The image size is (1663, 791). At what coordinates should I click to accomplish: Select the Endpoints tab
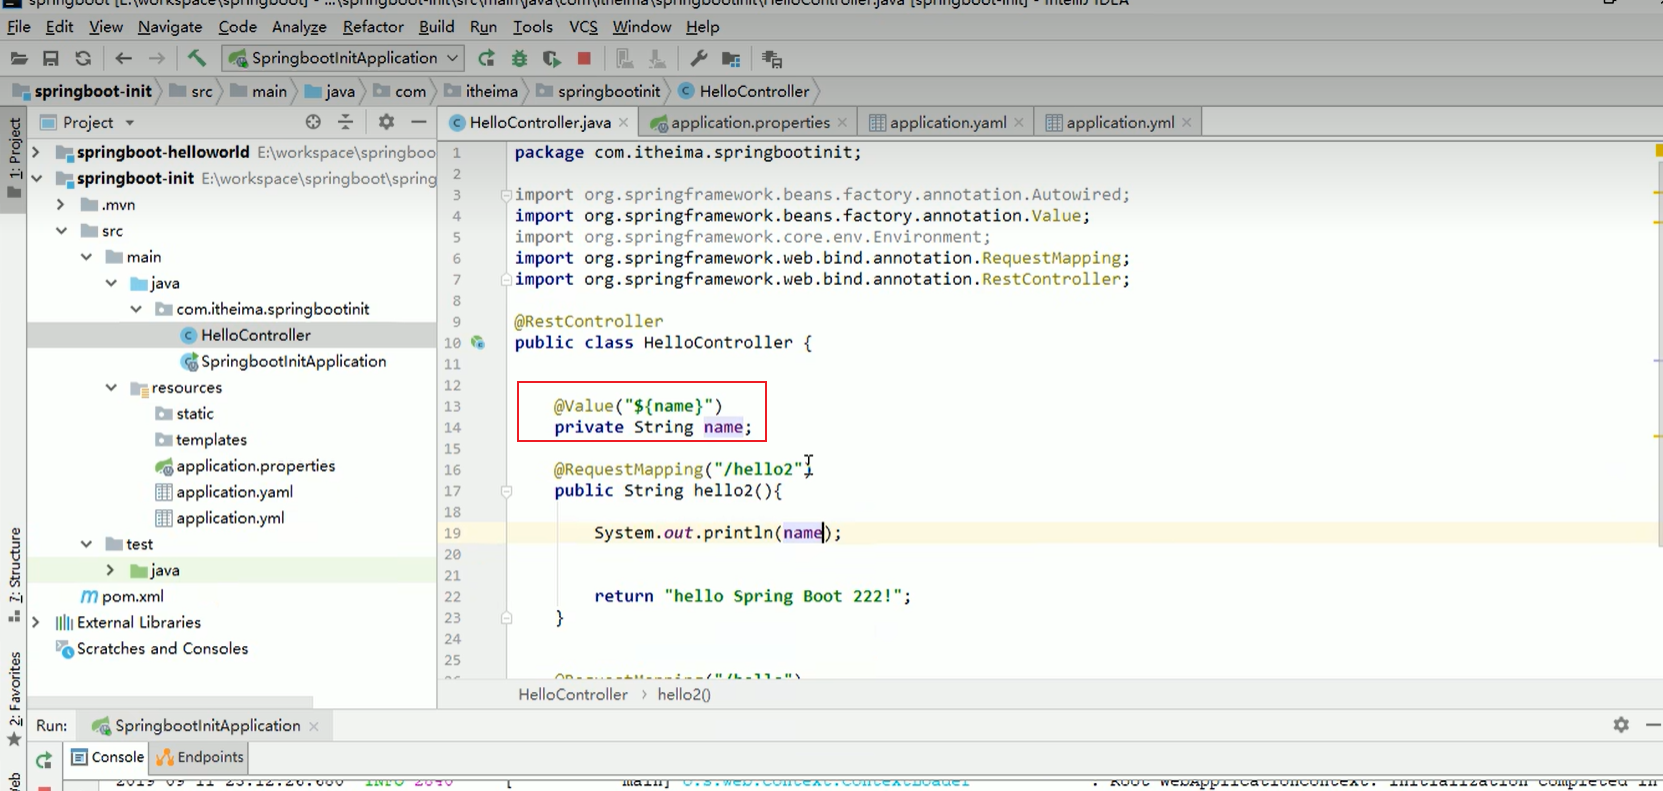tap(200, 757)
